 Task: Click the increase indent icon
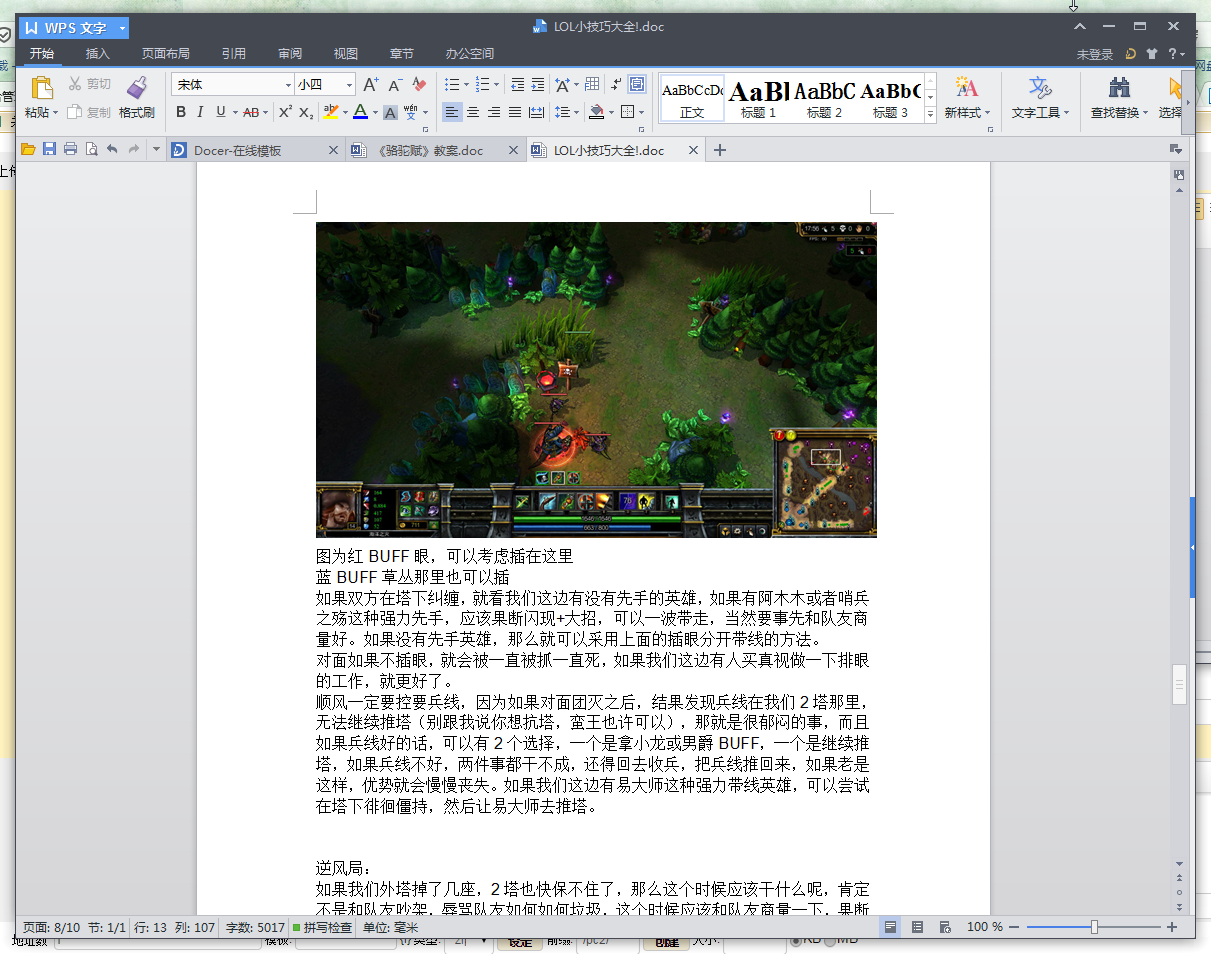click(538, 85)
